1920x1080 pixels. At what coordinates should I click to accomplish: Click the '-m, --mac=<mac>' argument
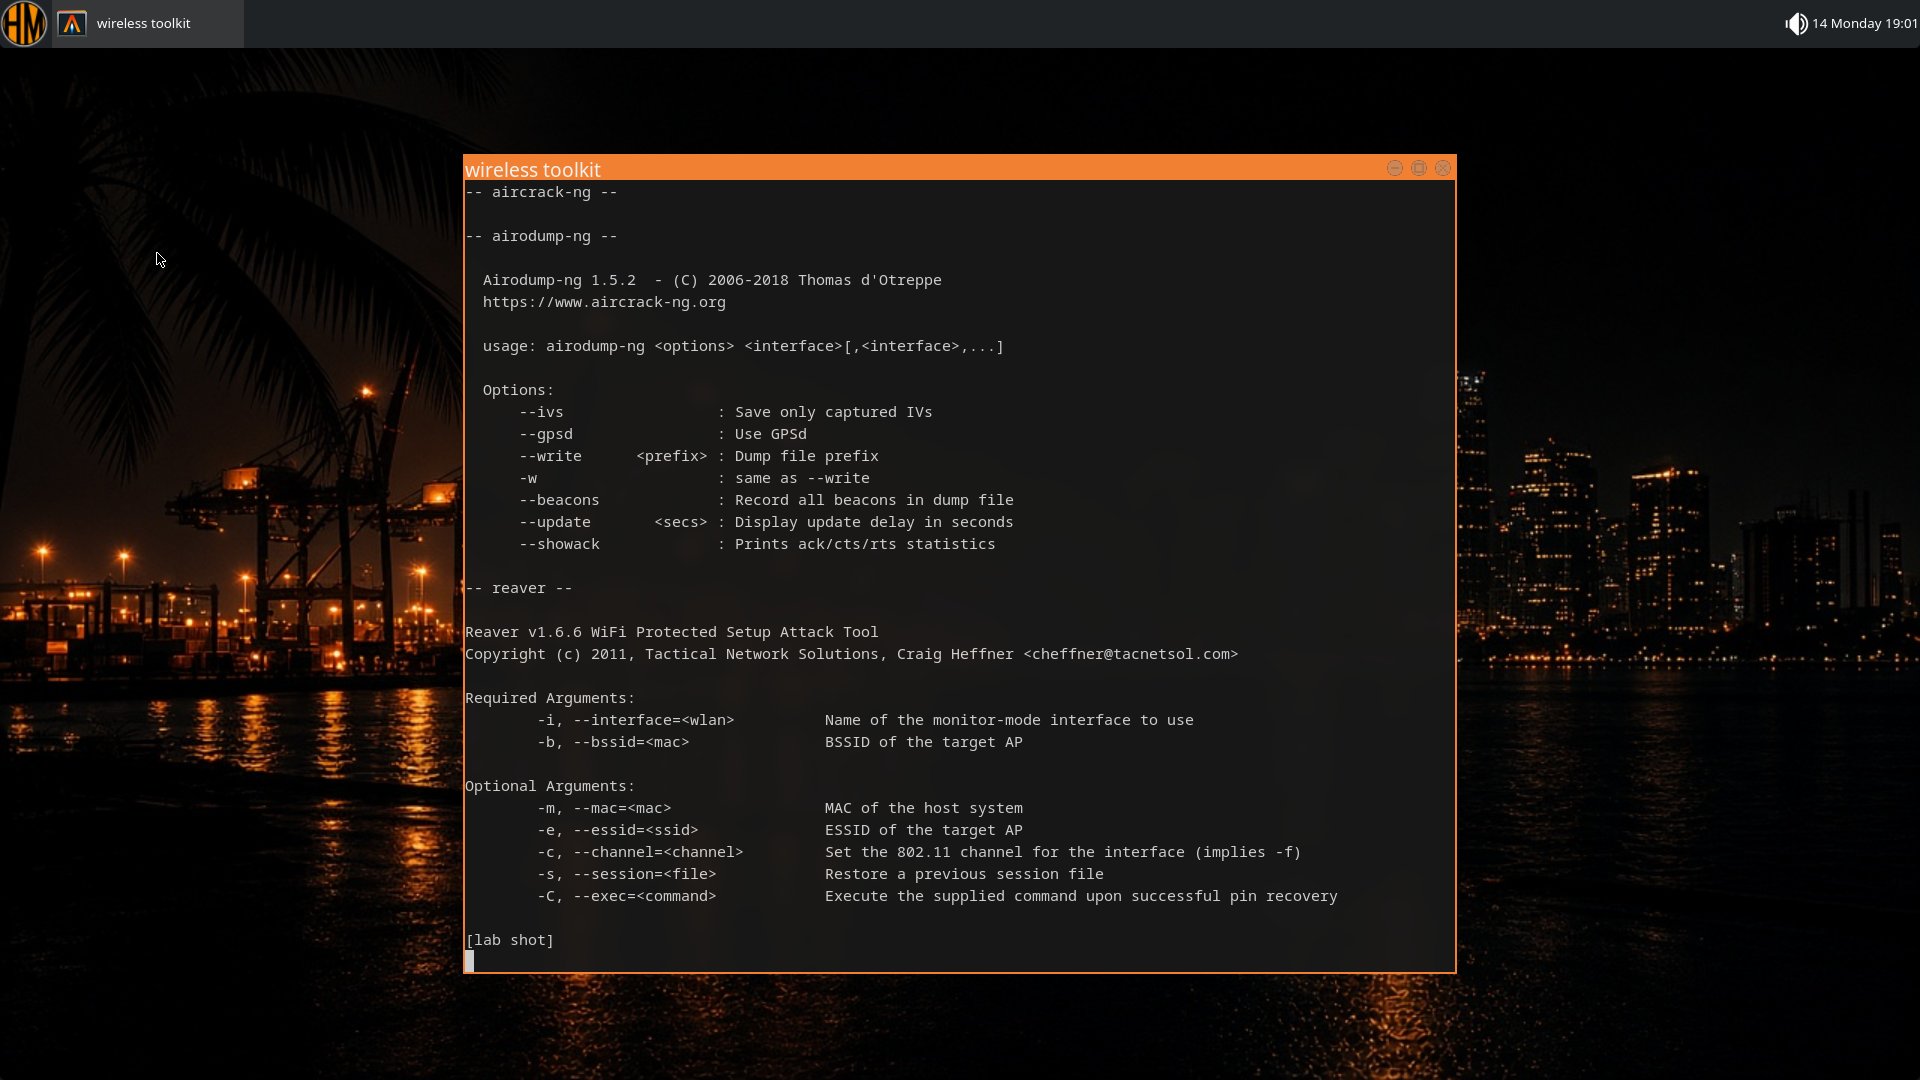[x=604, y=808]
